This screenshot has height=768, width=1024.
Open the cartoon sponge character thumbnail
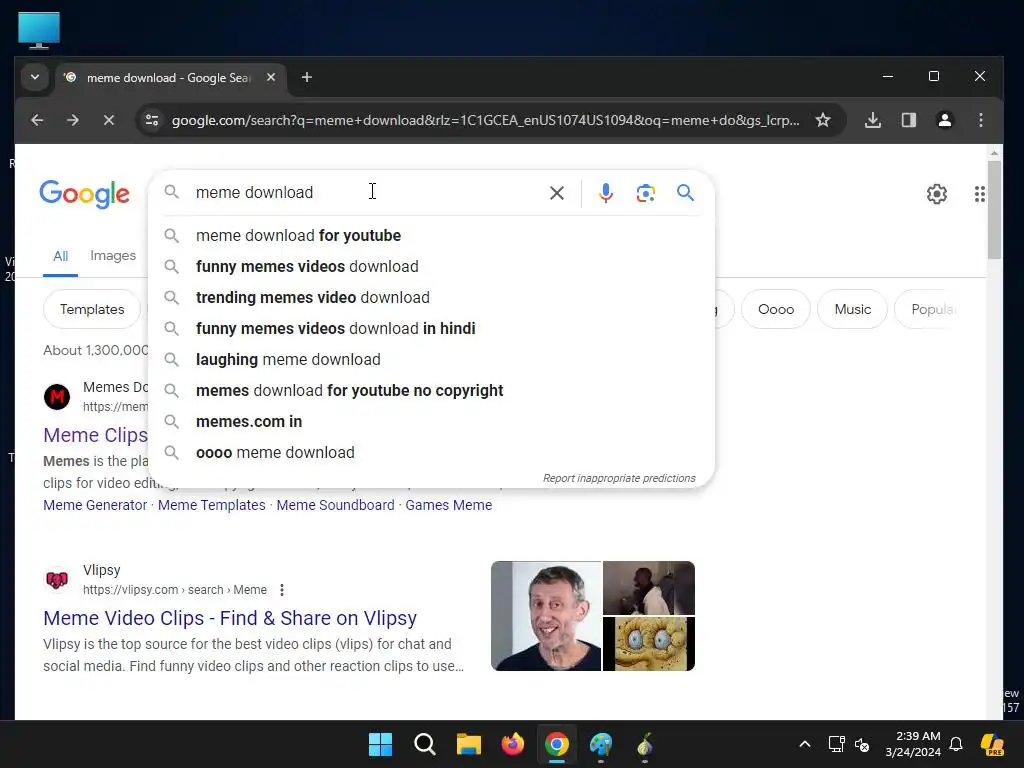(648, 644)
